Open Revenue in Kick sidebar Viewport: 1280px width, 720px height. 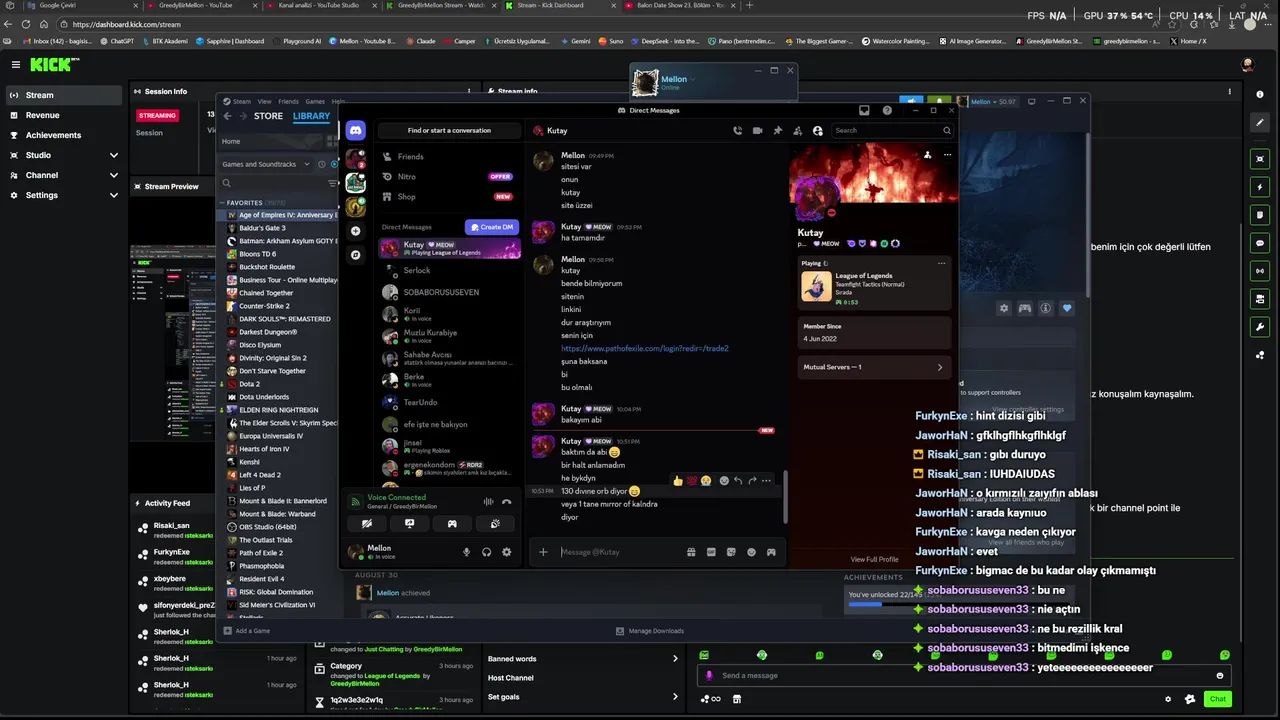(x=64, y=115)
